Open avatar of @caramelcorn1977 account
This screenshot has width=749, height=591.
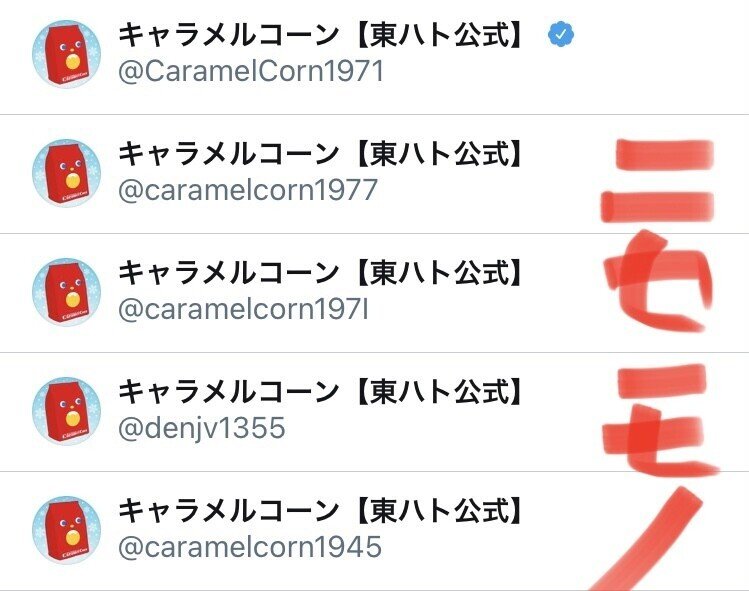tap(66, 173)
